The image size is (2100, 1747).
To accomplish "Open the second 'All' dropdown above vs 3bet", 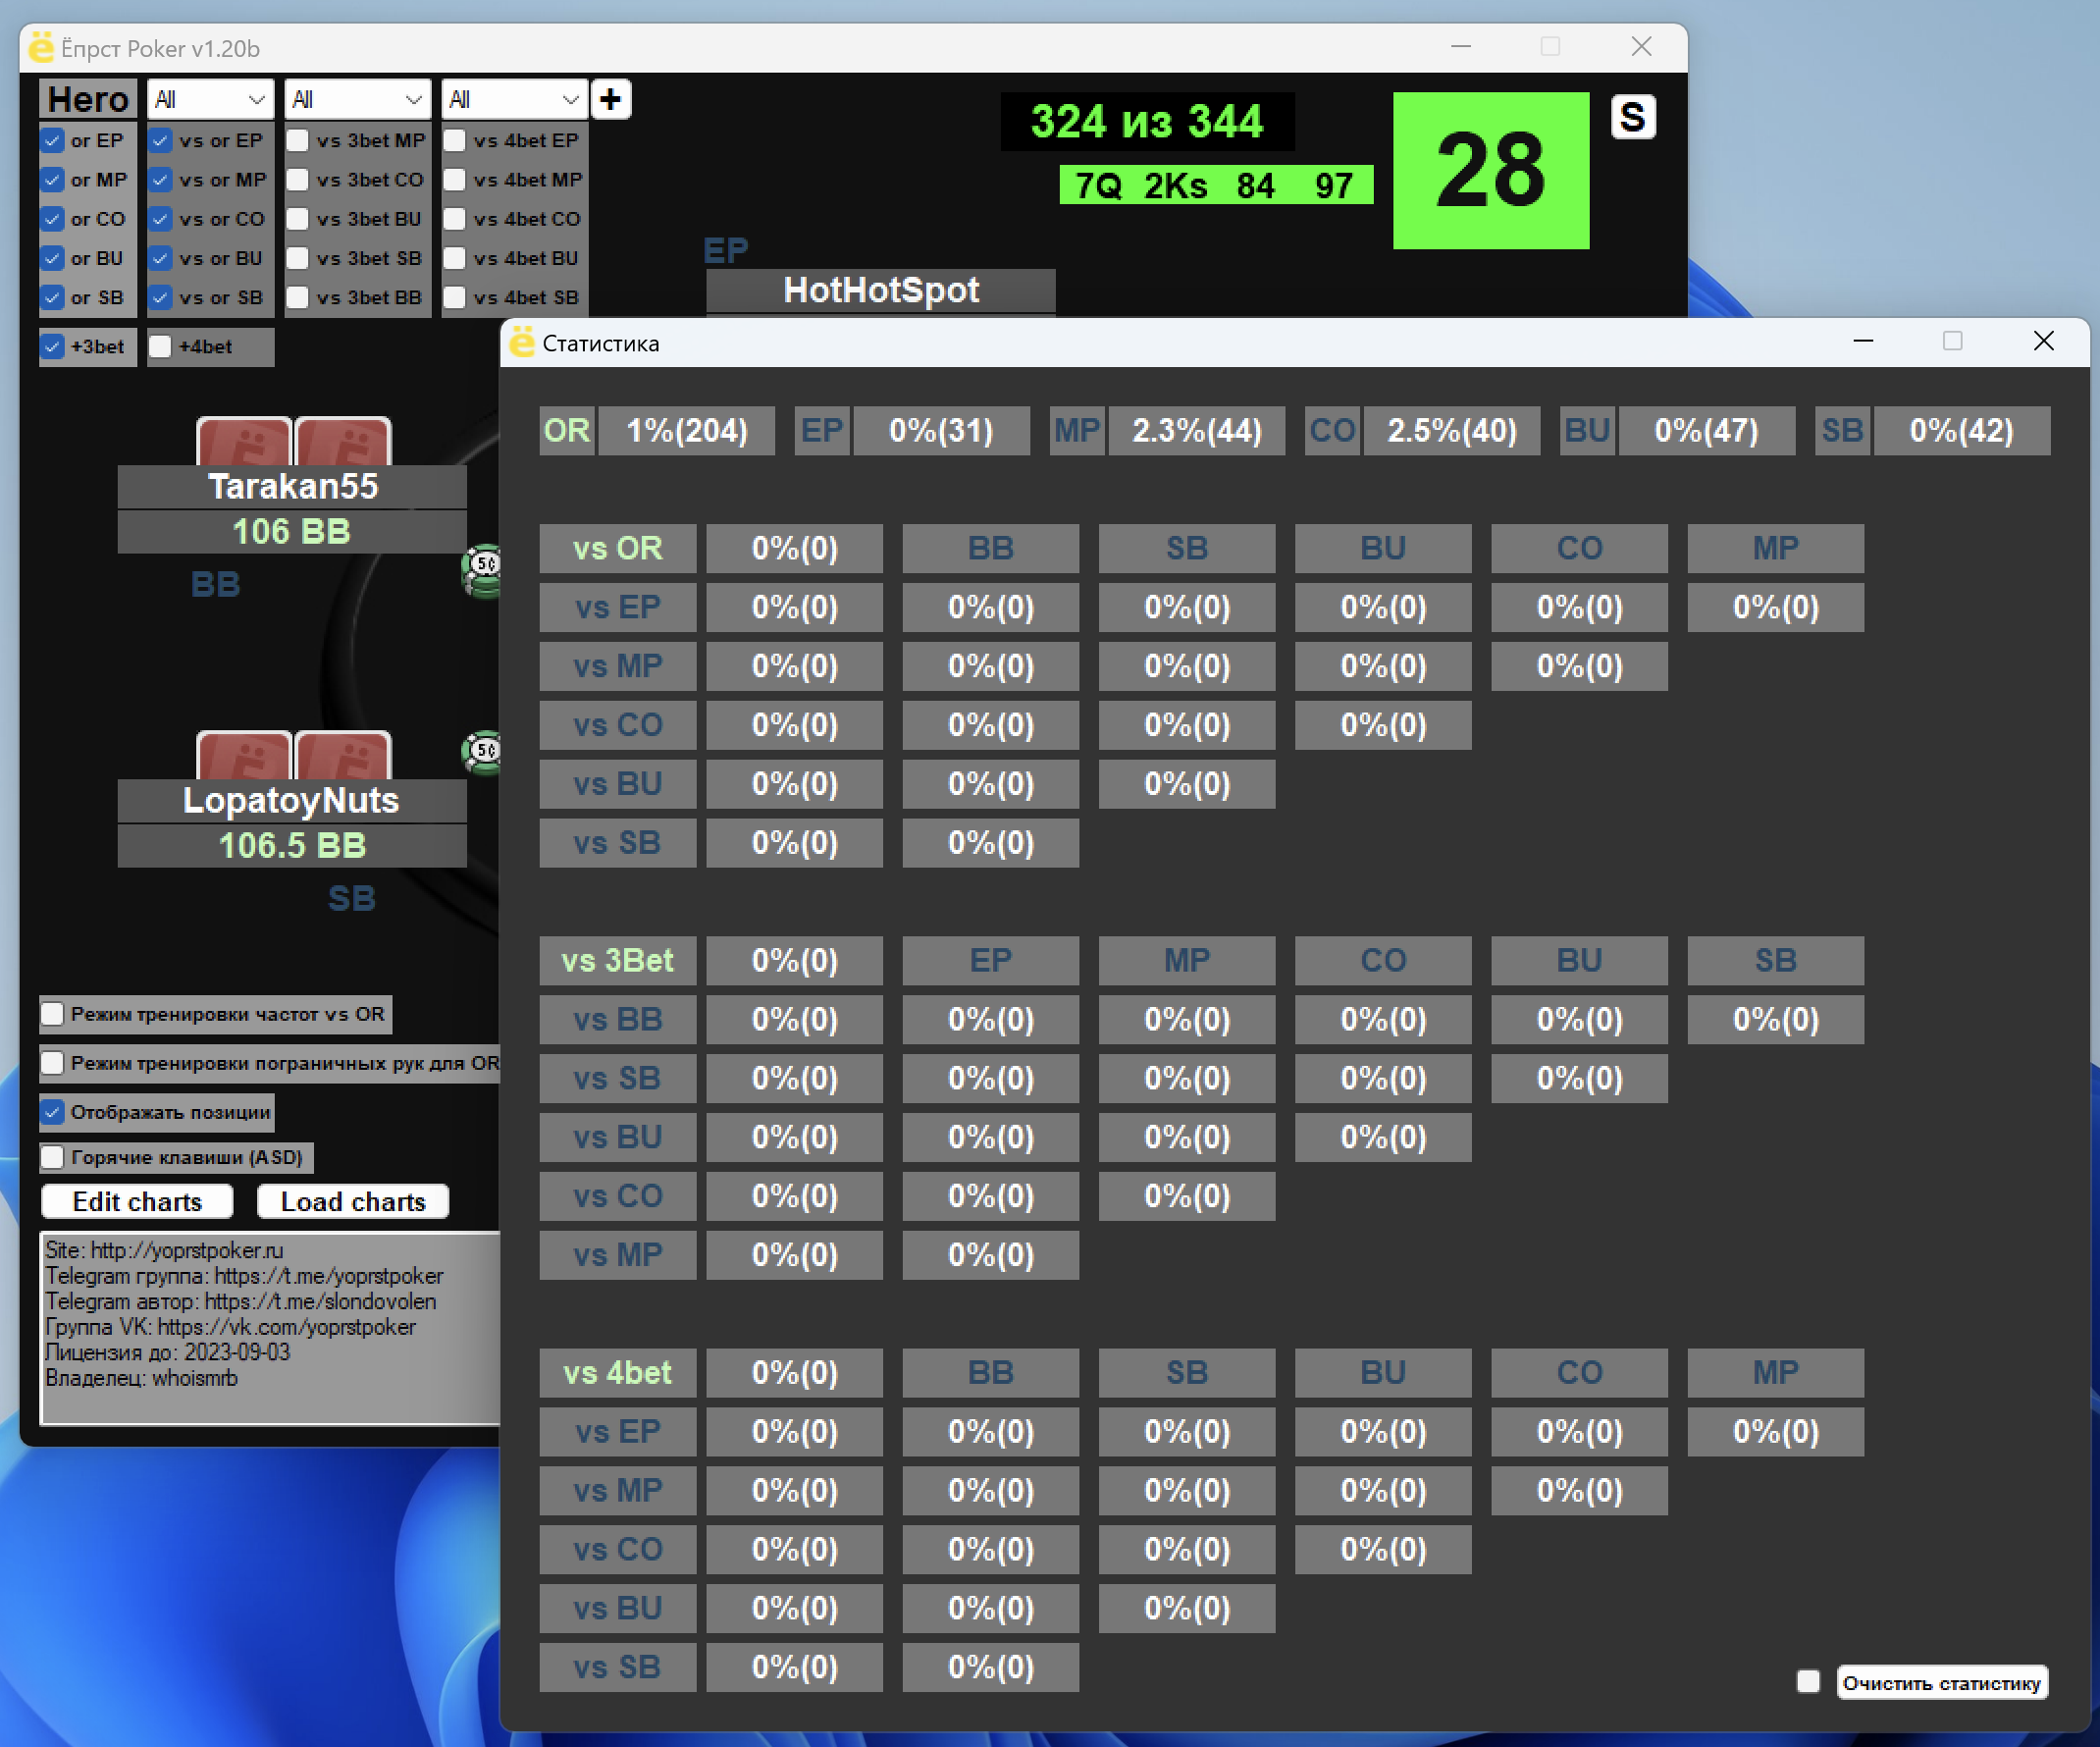I will coord(357,99).
